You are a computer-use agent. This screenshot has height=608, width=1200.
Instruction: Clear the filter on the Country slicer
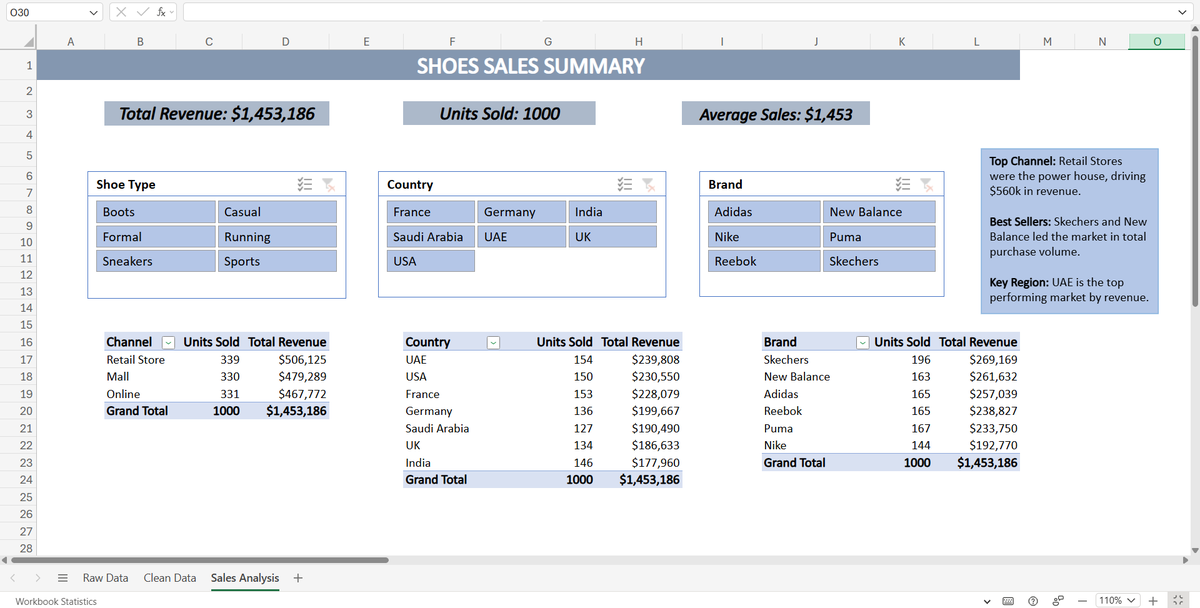649,184
